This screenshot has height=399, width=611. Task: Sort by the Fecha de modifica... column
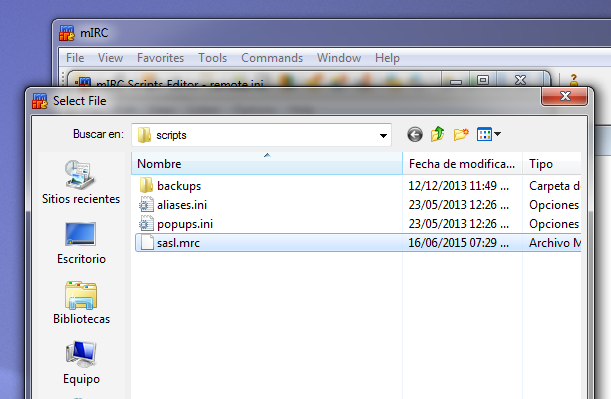(462, 164)
